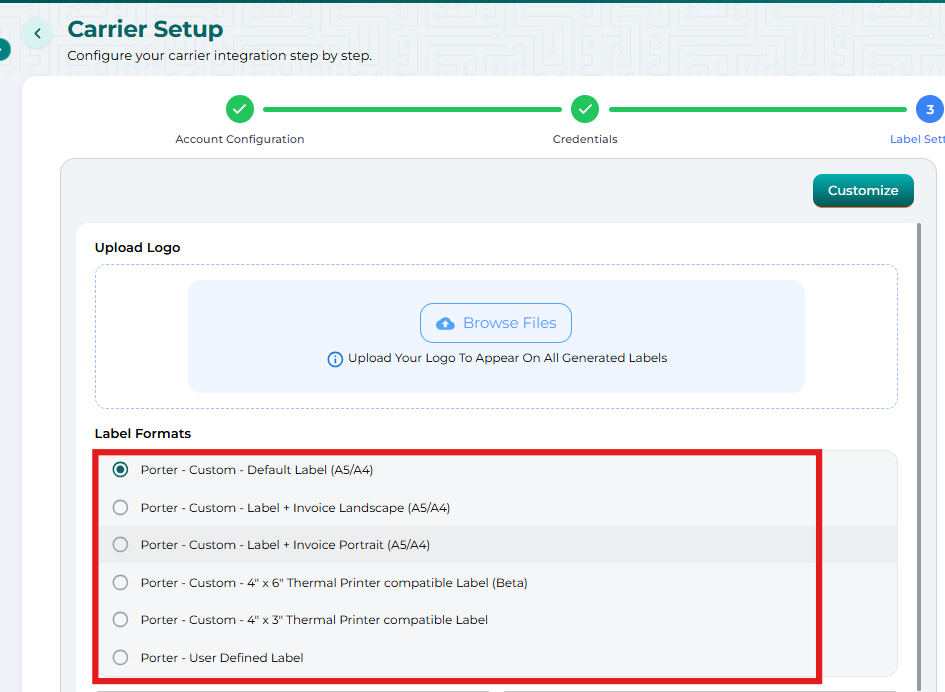Go back using the chevron arrow button

(x=37, y=34)
